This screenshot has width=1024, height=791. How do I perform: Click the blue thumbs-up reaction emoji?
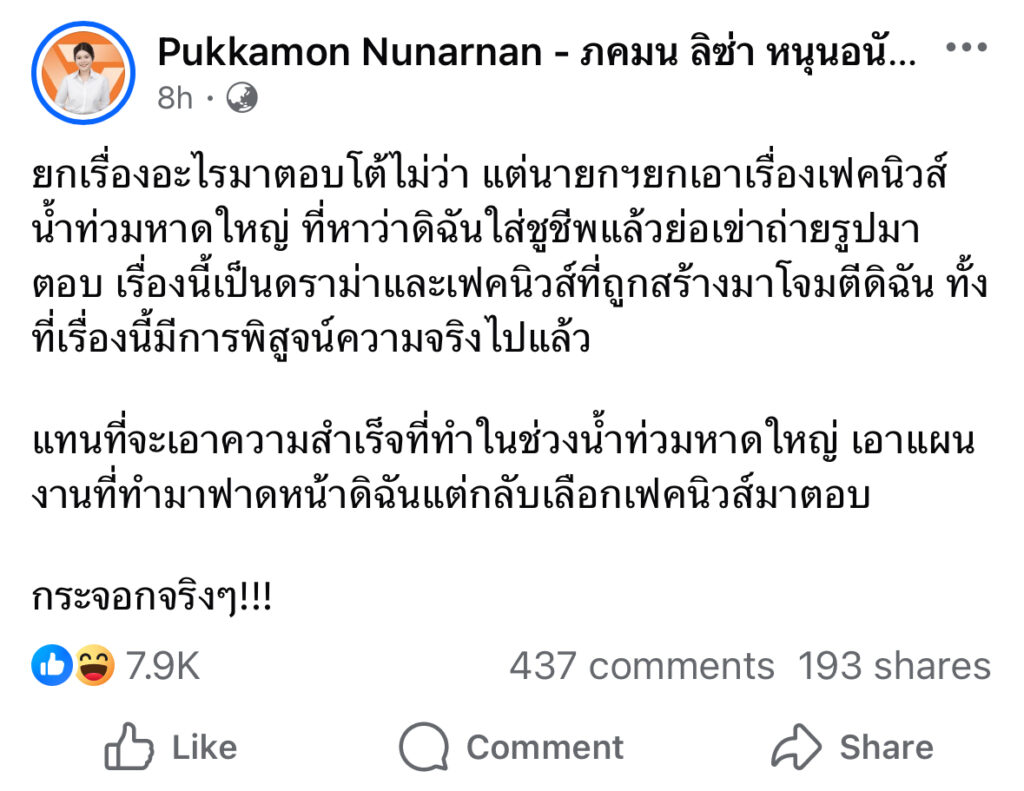click(x=51, y=666)
